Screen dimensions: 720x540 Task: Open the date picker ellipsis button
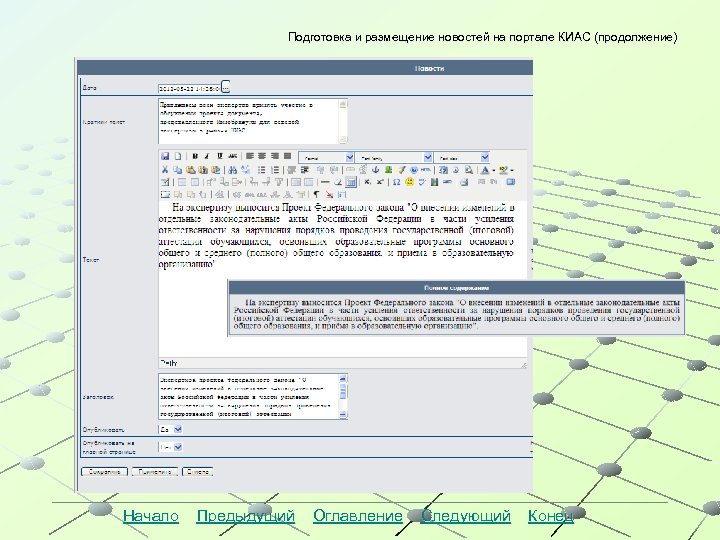(x=225, y=87)
